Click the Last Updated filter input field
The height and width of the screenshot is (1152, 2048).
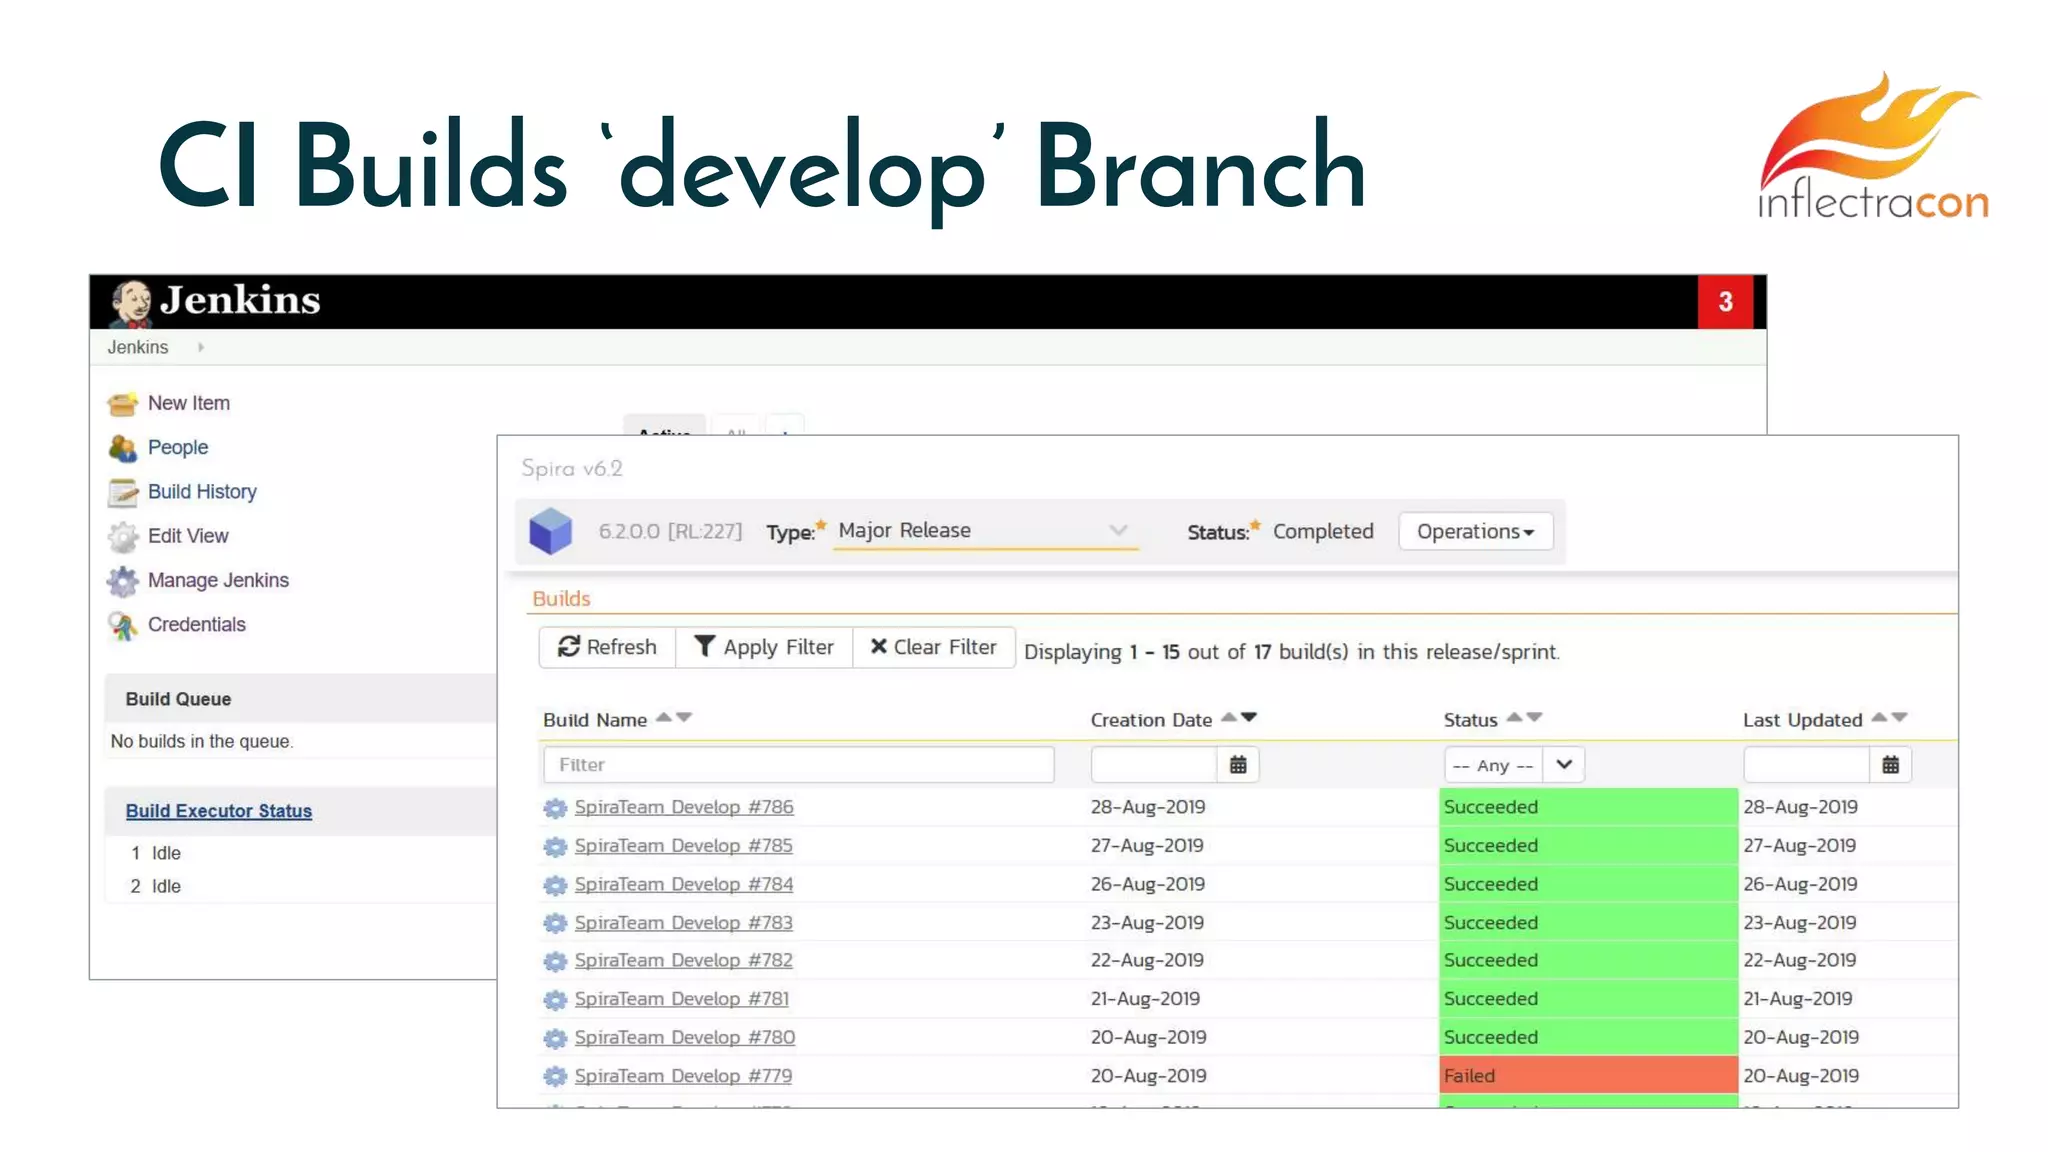(1806, 765)
